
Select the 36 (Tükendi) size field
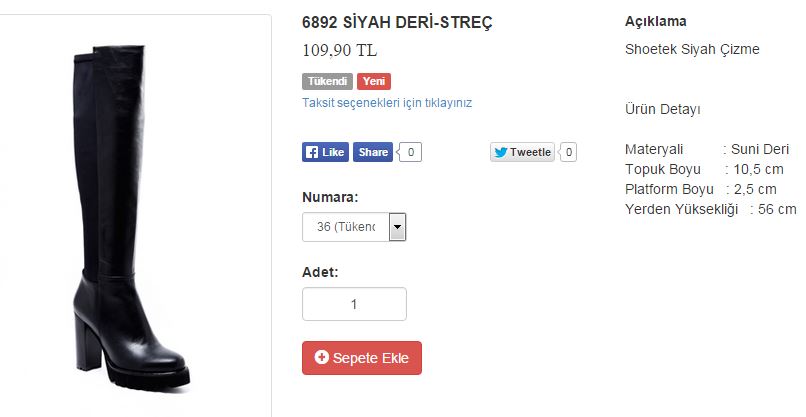354,227
